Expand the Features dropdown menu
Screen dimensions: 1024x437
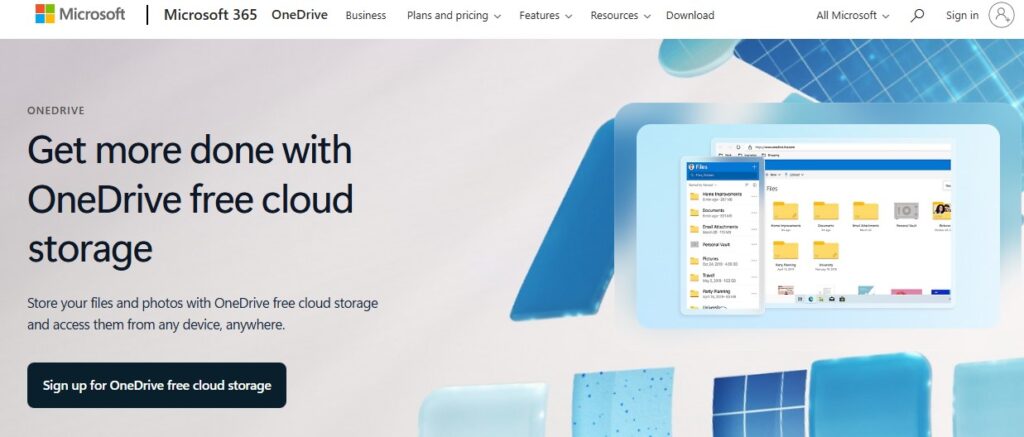[x=545, y=15]
